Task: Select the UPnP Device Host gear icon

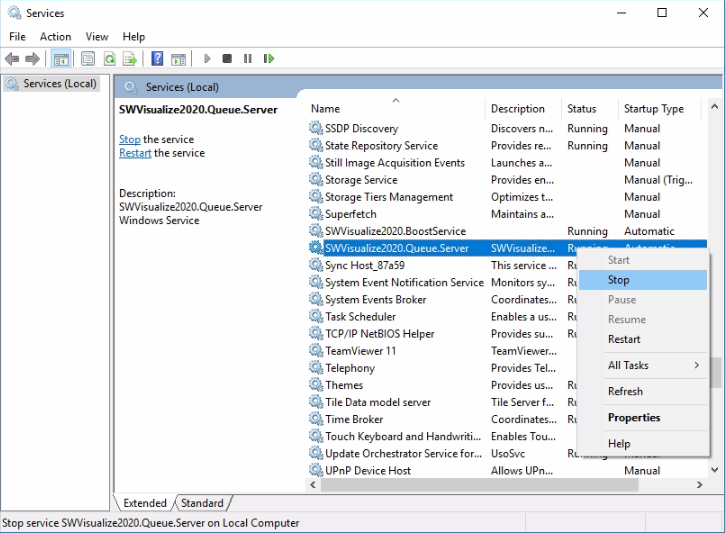Action: pos(316,470)
